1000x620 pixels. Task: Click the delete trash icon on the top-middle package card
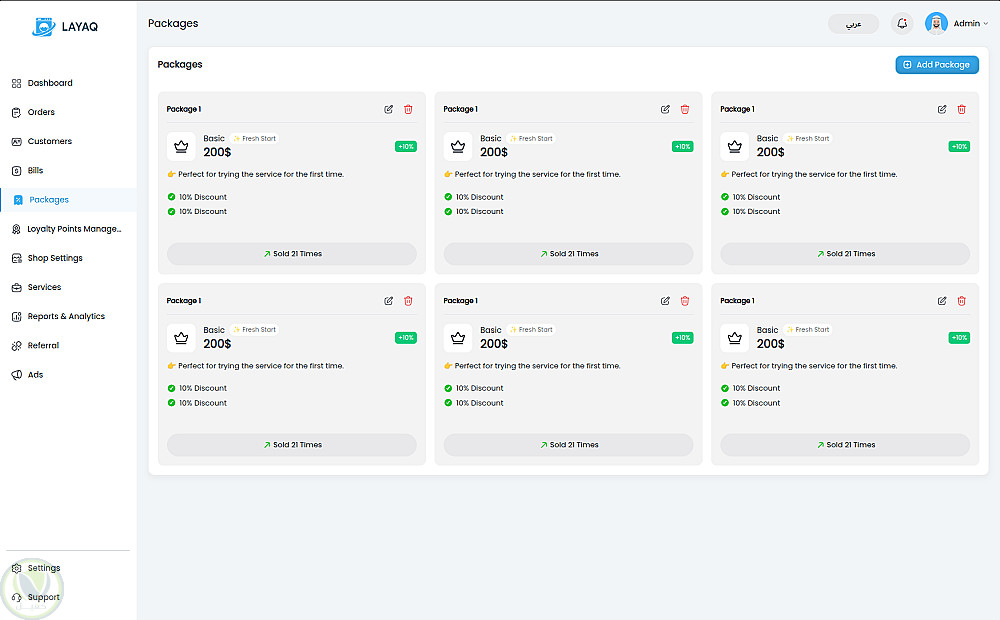tap(685, 109)
